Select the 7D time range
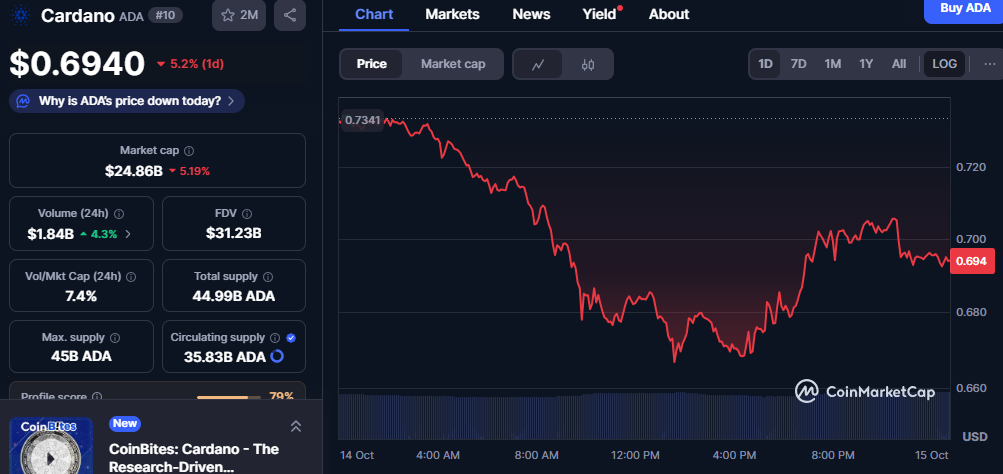The image size is (1003, 474). (798, 64)
